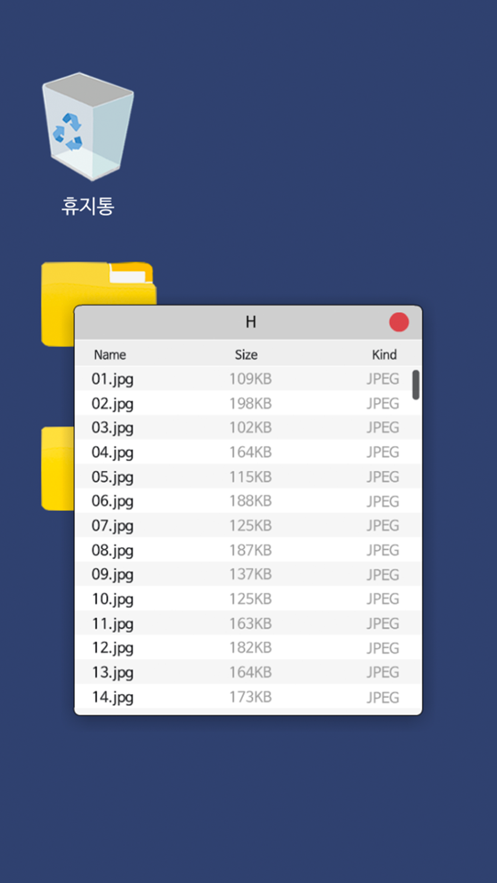Viewport: 497px width, 883px height.
Task: Sort files by Kind column header
Action: coord(384,355)
